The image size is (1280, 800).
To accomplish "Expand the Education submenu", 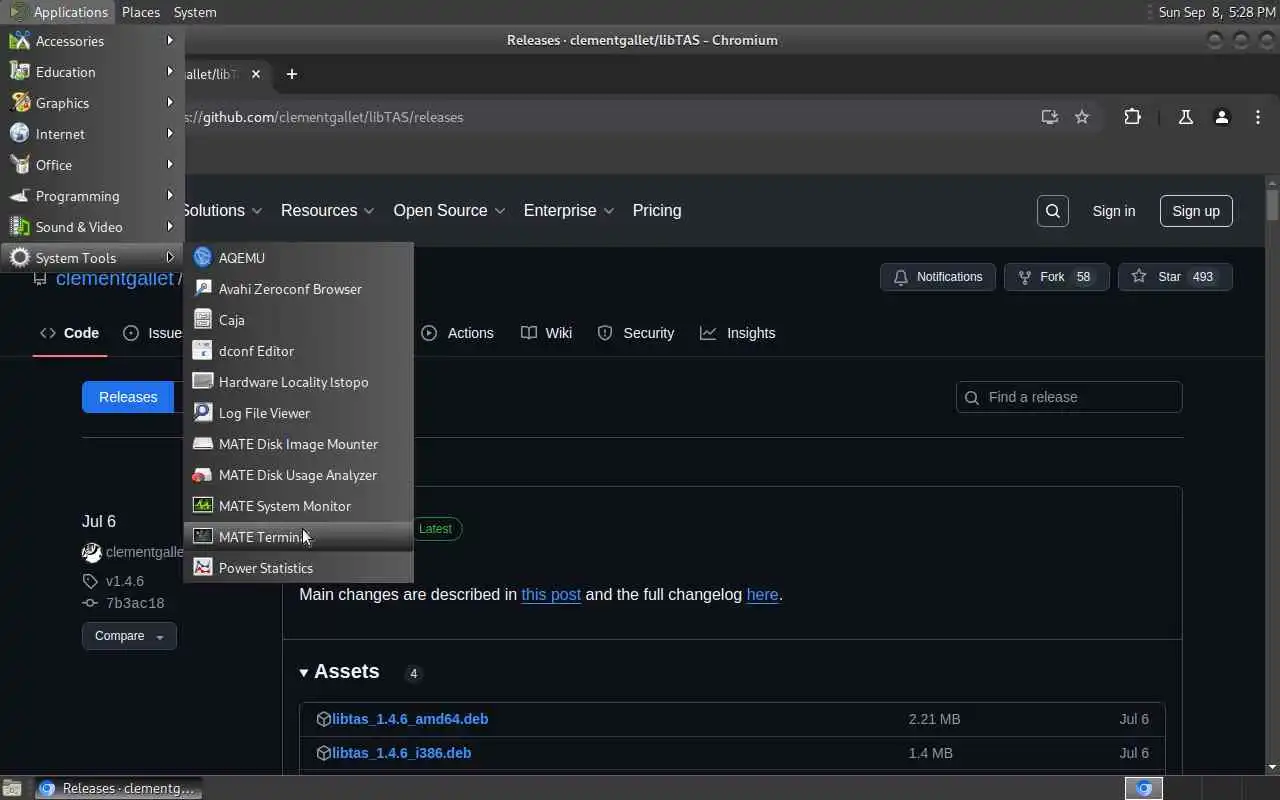I will (92, 72).
